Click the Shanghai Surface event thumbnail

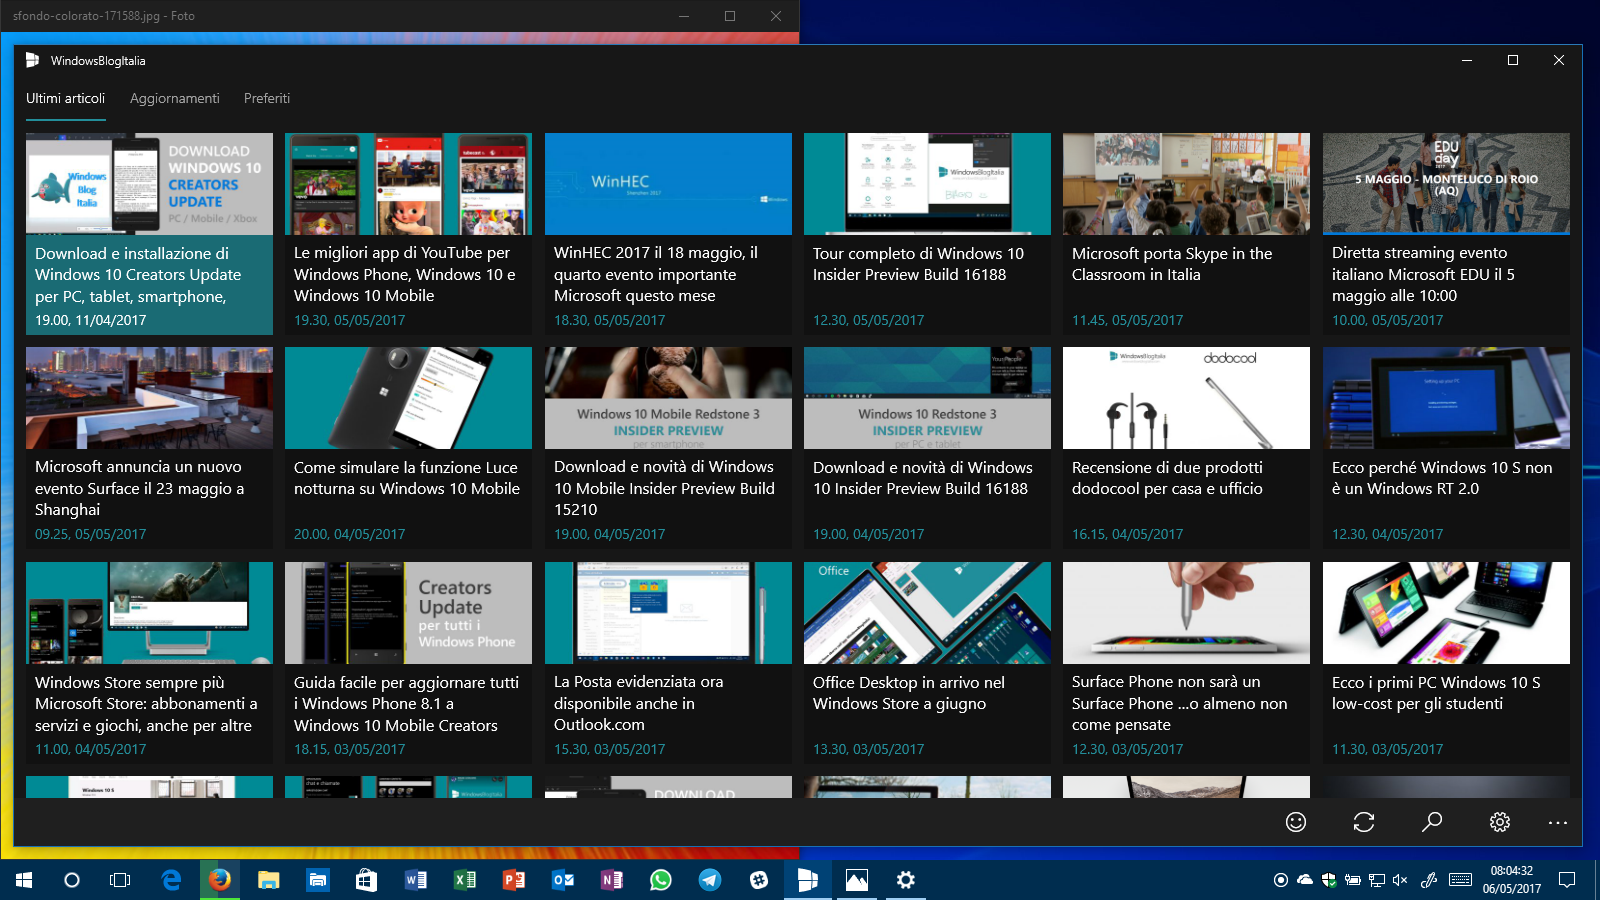click(149, 398)
